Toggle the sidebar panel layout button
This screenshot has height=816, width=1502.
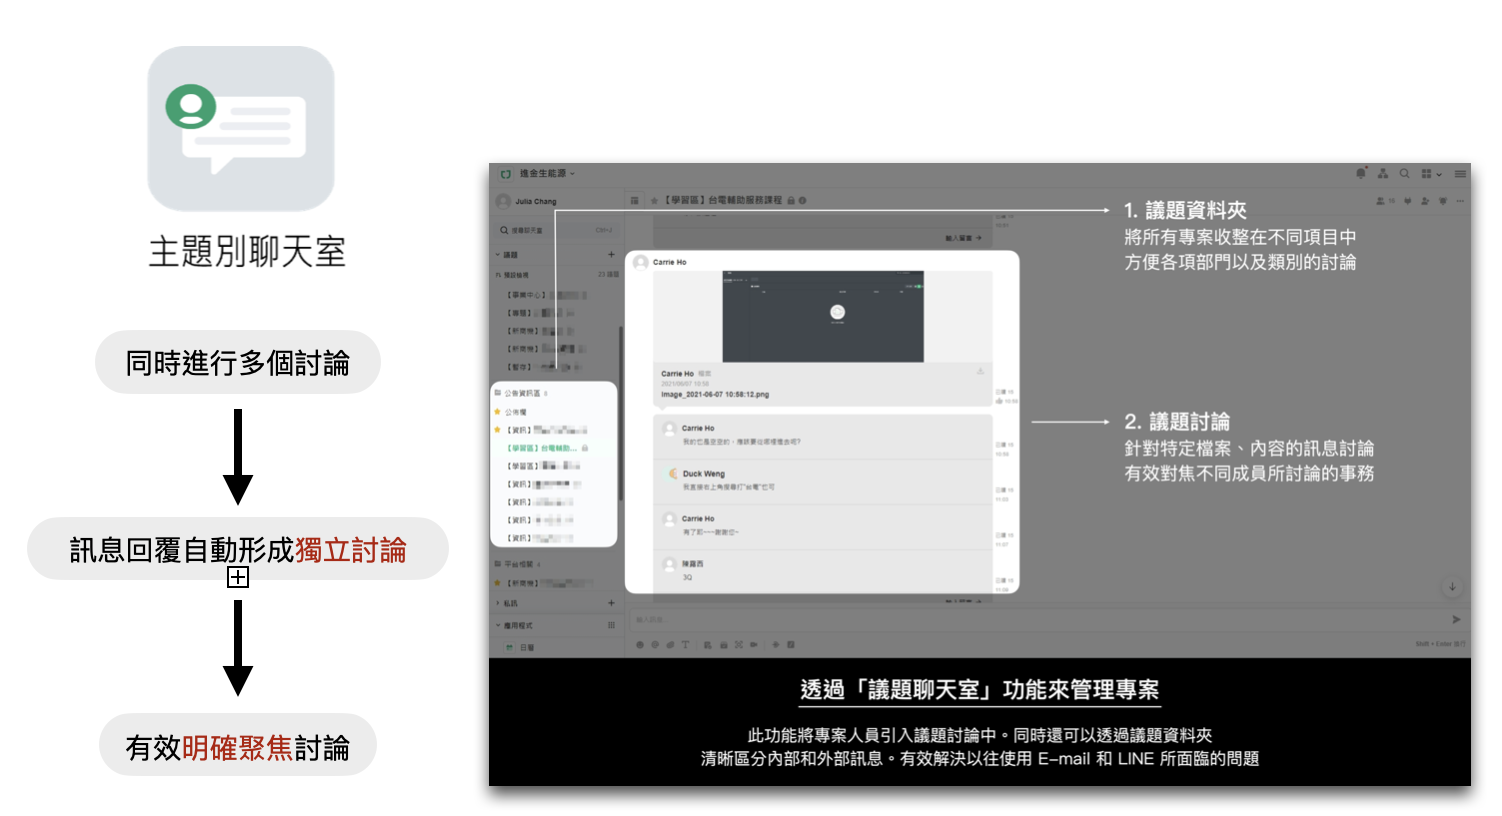[x=634, y=201]
